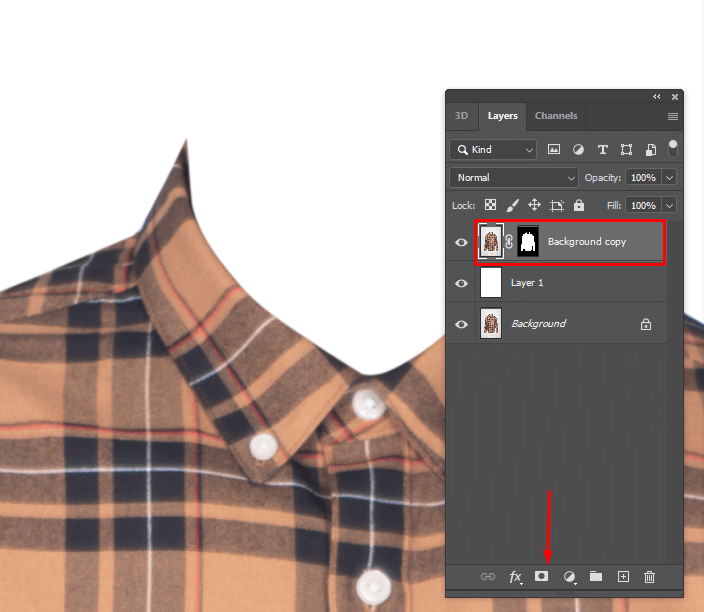Create a new layer plus icon
The height and width of the screenshot is (612, 704).
[623, 577]
